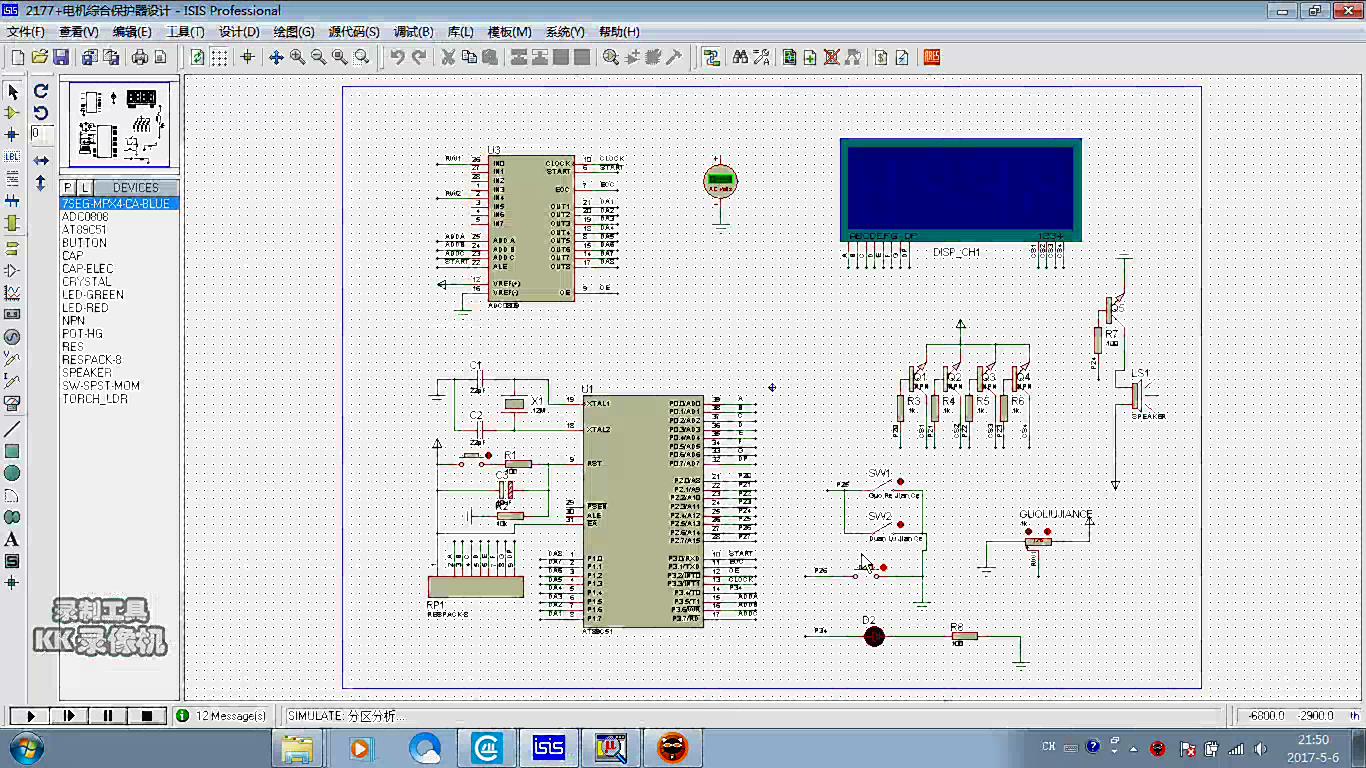Select the Pan/center view icon

click(x=276, y=57)
